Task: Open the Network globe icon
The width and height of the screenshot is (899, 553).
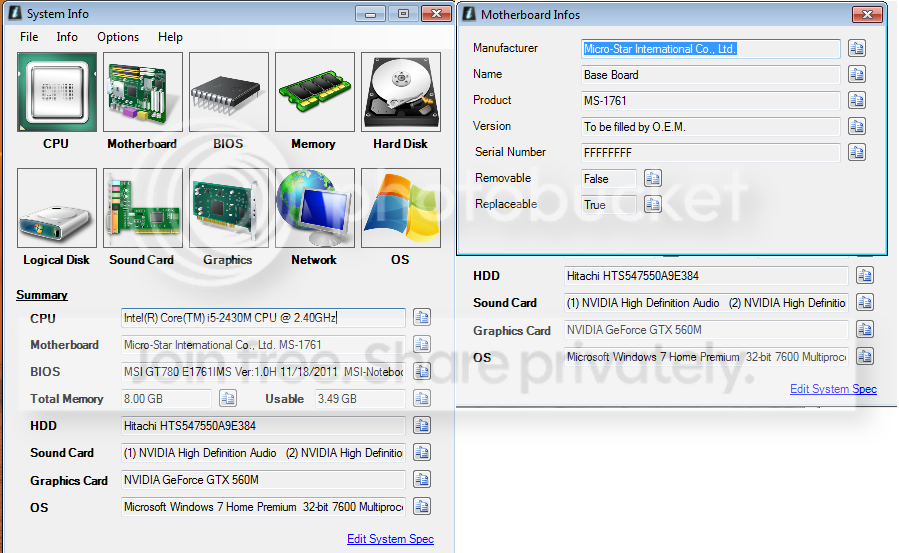Action: pyautogui.click(x=315, y=208)
